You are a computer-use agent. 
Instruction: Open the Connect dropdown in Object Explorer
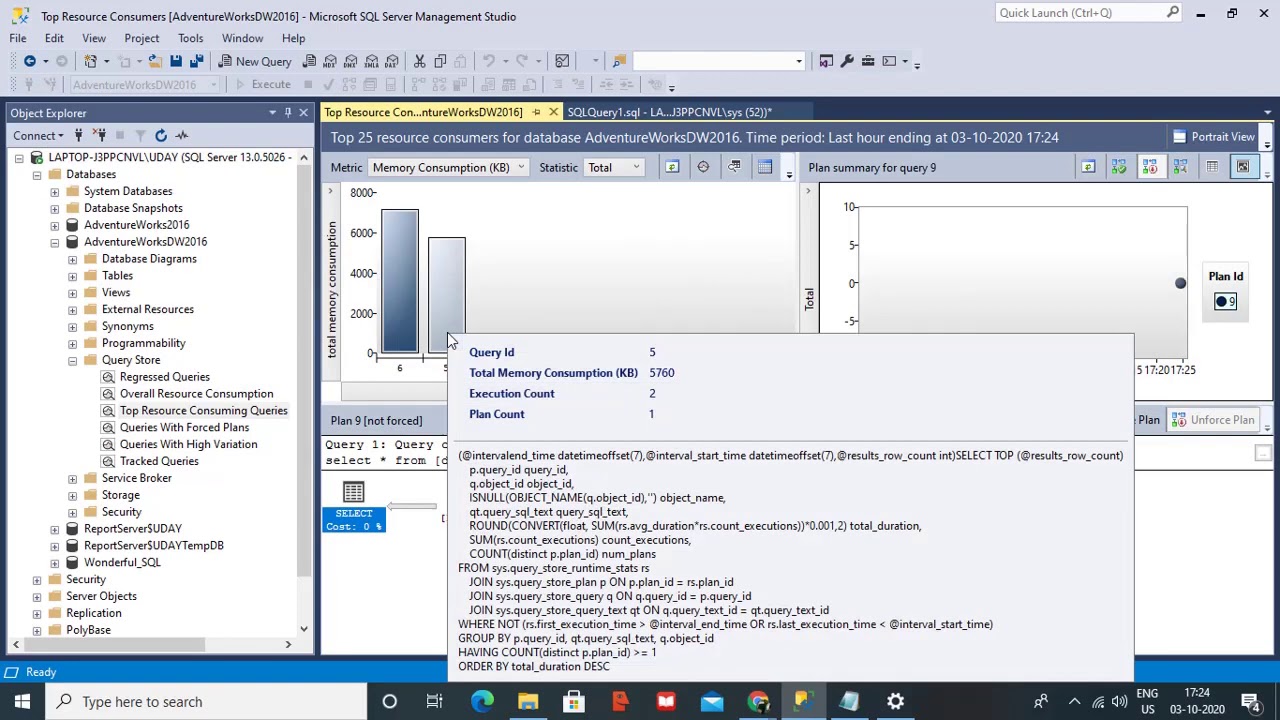(37, 135)
